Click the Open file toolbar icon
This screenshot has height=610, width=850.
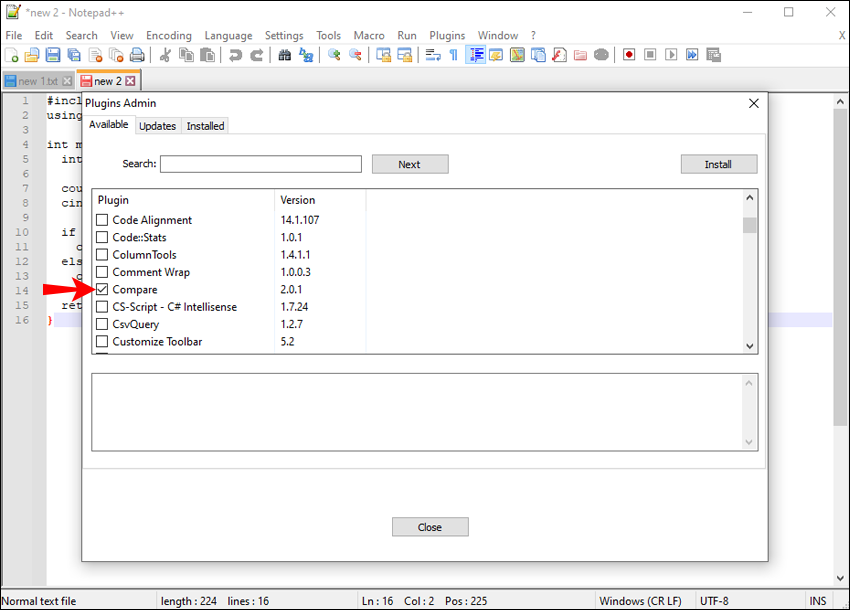[x=32, y=55]
